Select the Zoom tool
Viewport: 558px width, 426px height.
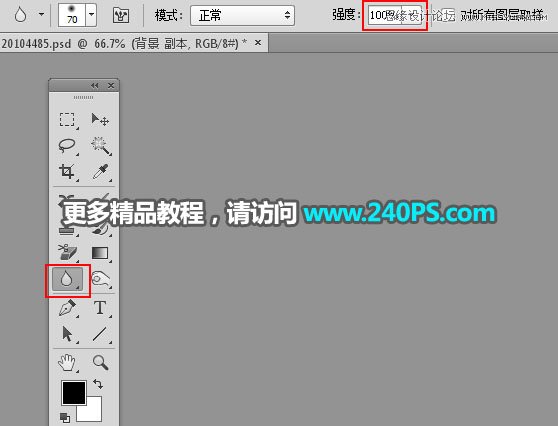coord(100,362)
